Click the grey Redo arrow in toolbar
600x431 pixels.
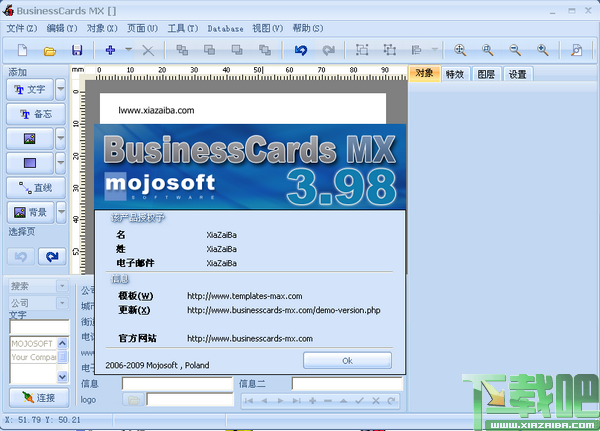click(328, 50)
